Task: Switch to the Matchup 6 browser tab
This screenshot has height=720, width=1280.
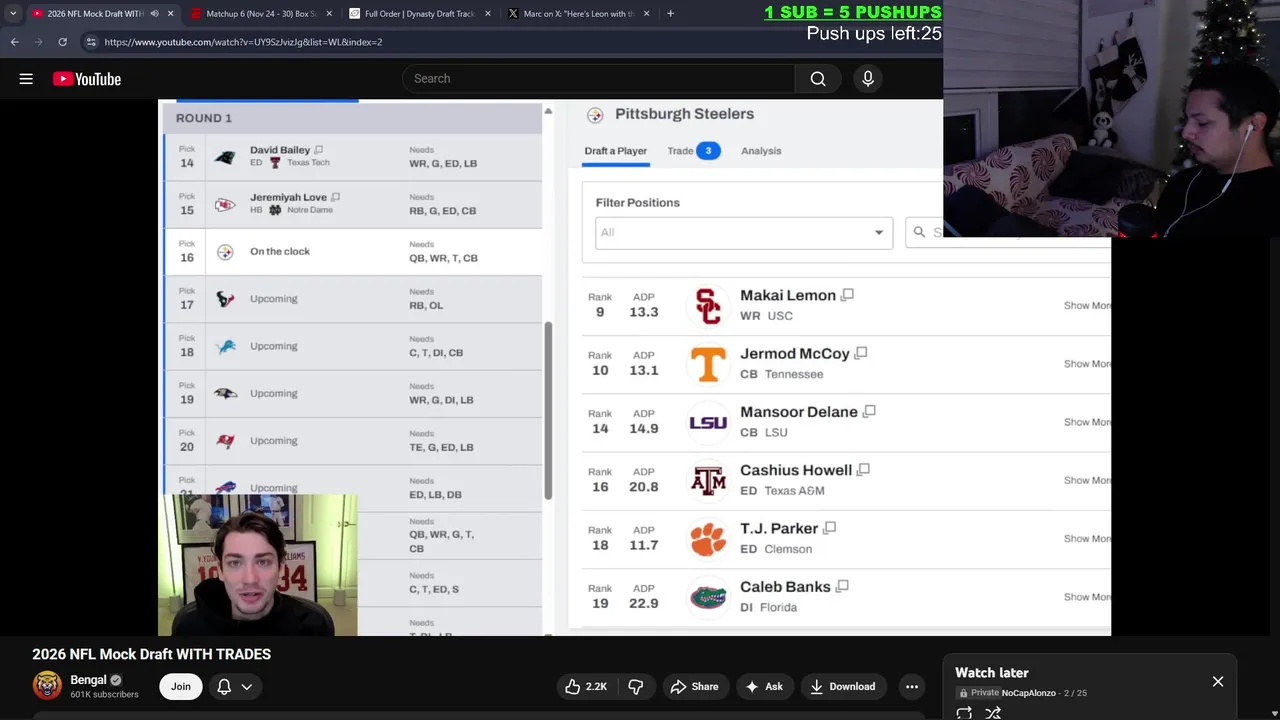Action: (260, 14)
